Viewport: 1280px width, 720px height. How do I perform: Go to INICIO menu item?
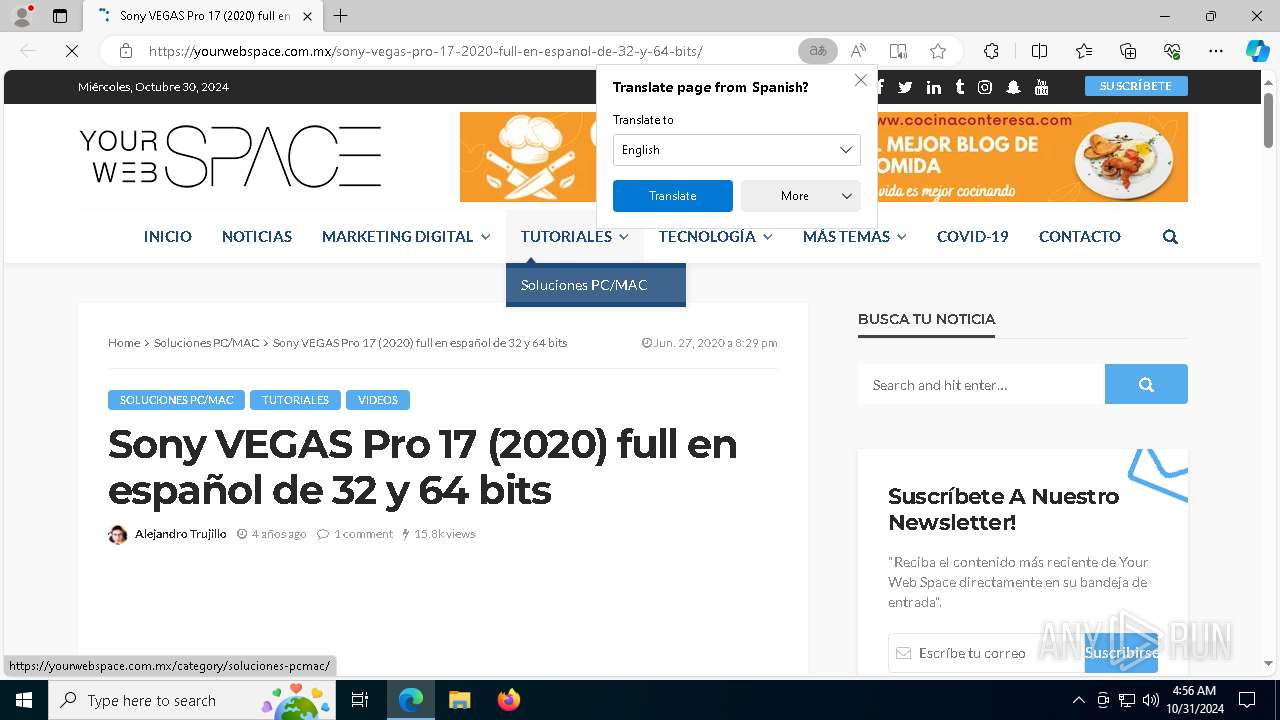[x=167, y=237]
